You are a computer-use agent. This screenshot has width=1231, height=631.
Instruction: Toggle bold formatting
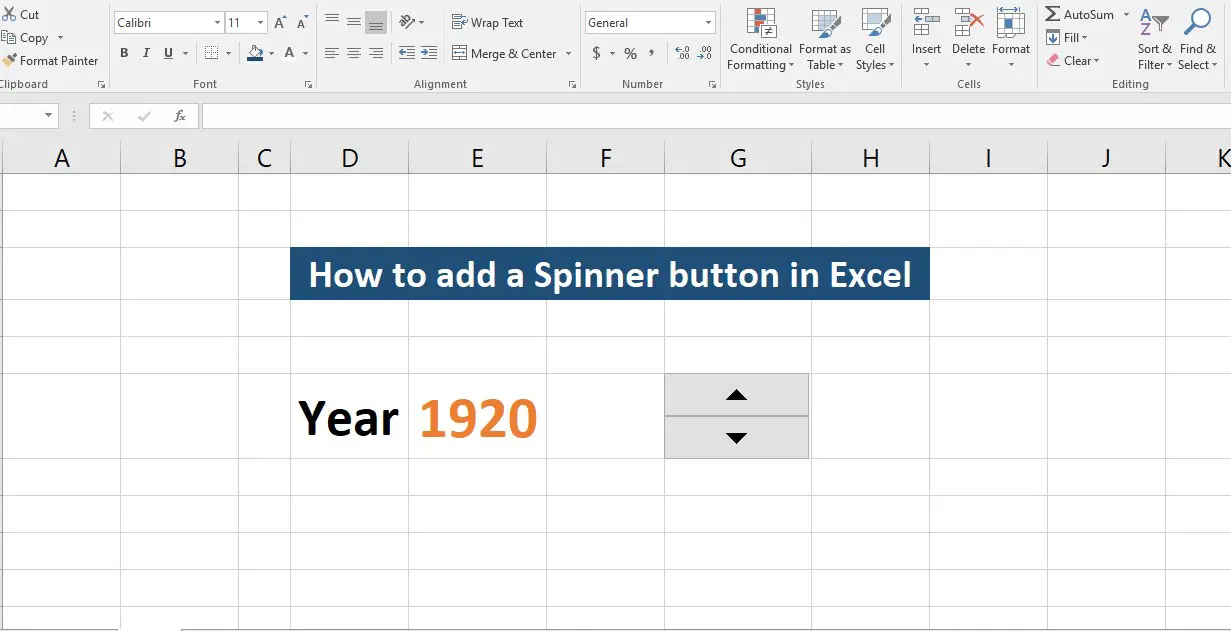[x=124, y=53]
